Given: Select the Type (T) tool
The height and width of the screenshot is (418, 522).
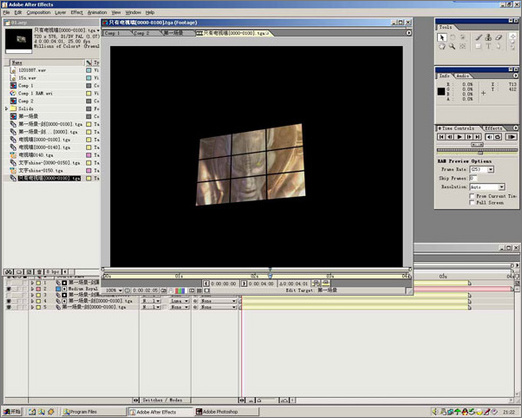Looking at the screenshot, I should (488, 47).
